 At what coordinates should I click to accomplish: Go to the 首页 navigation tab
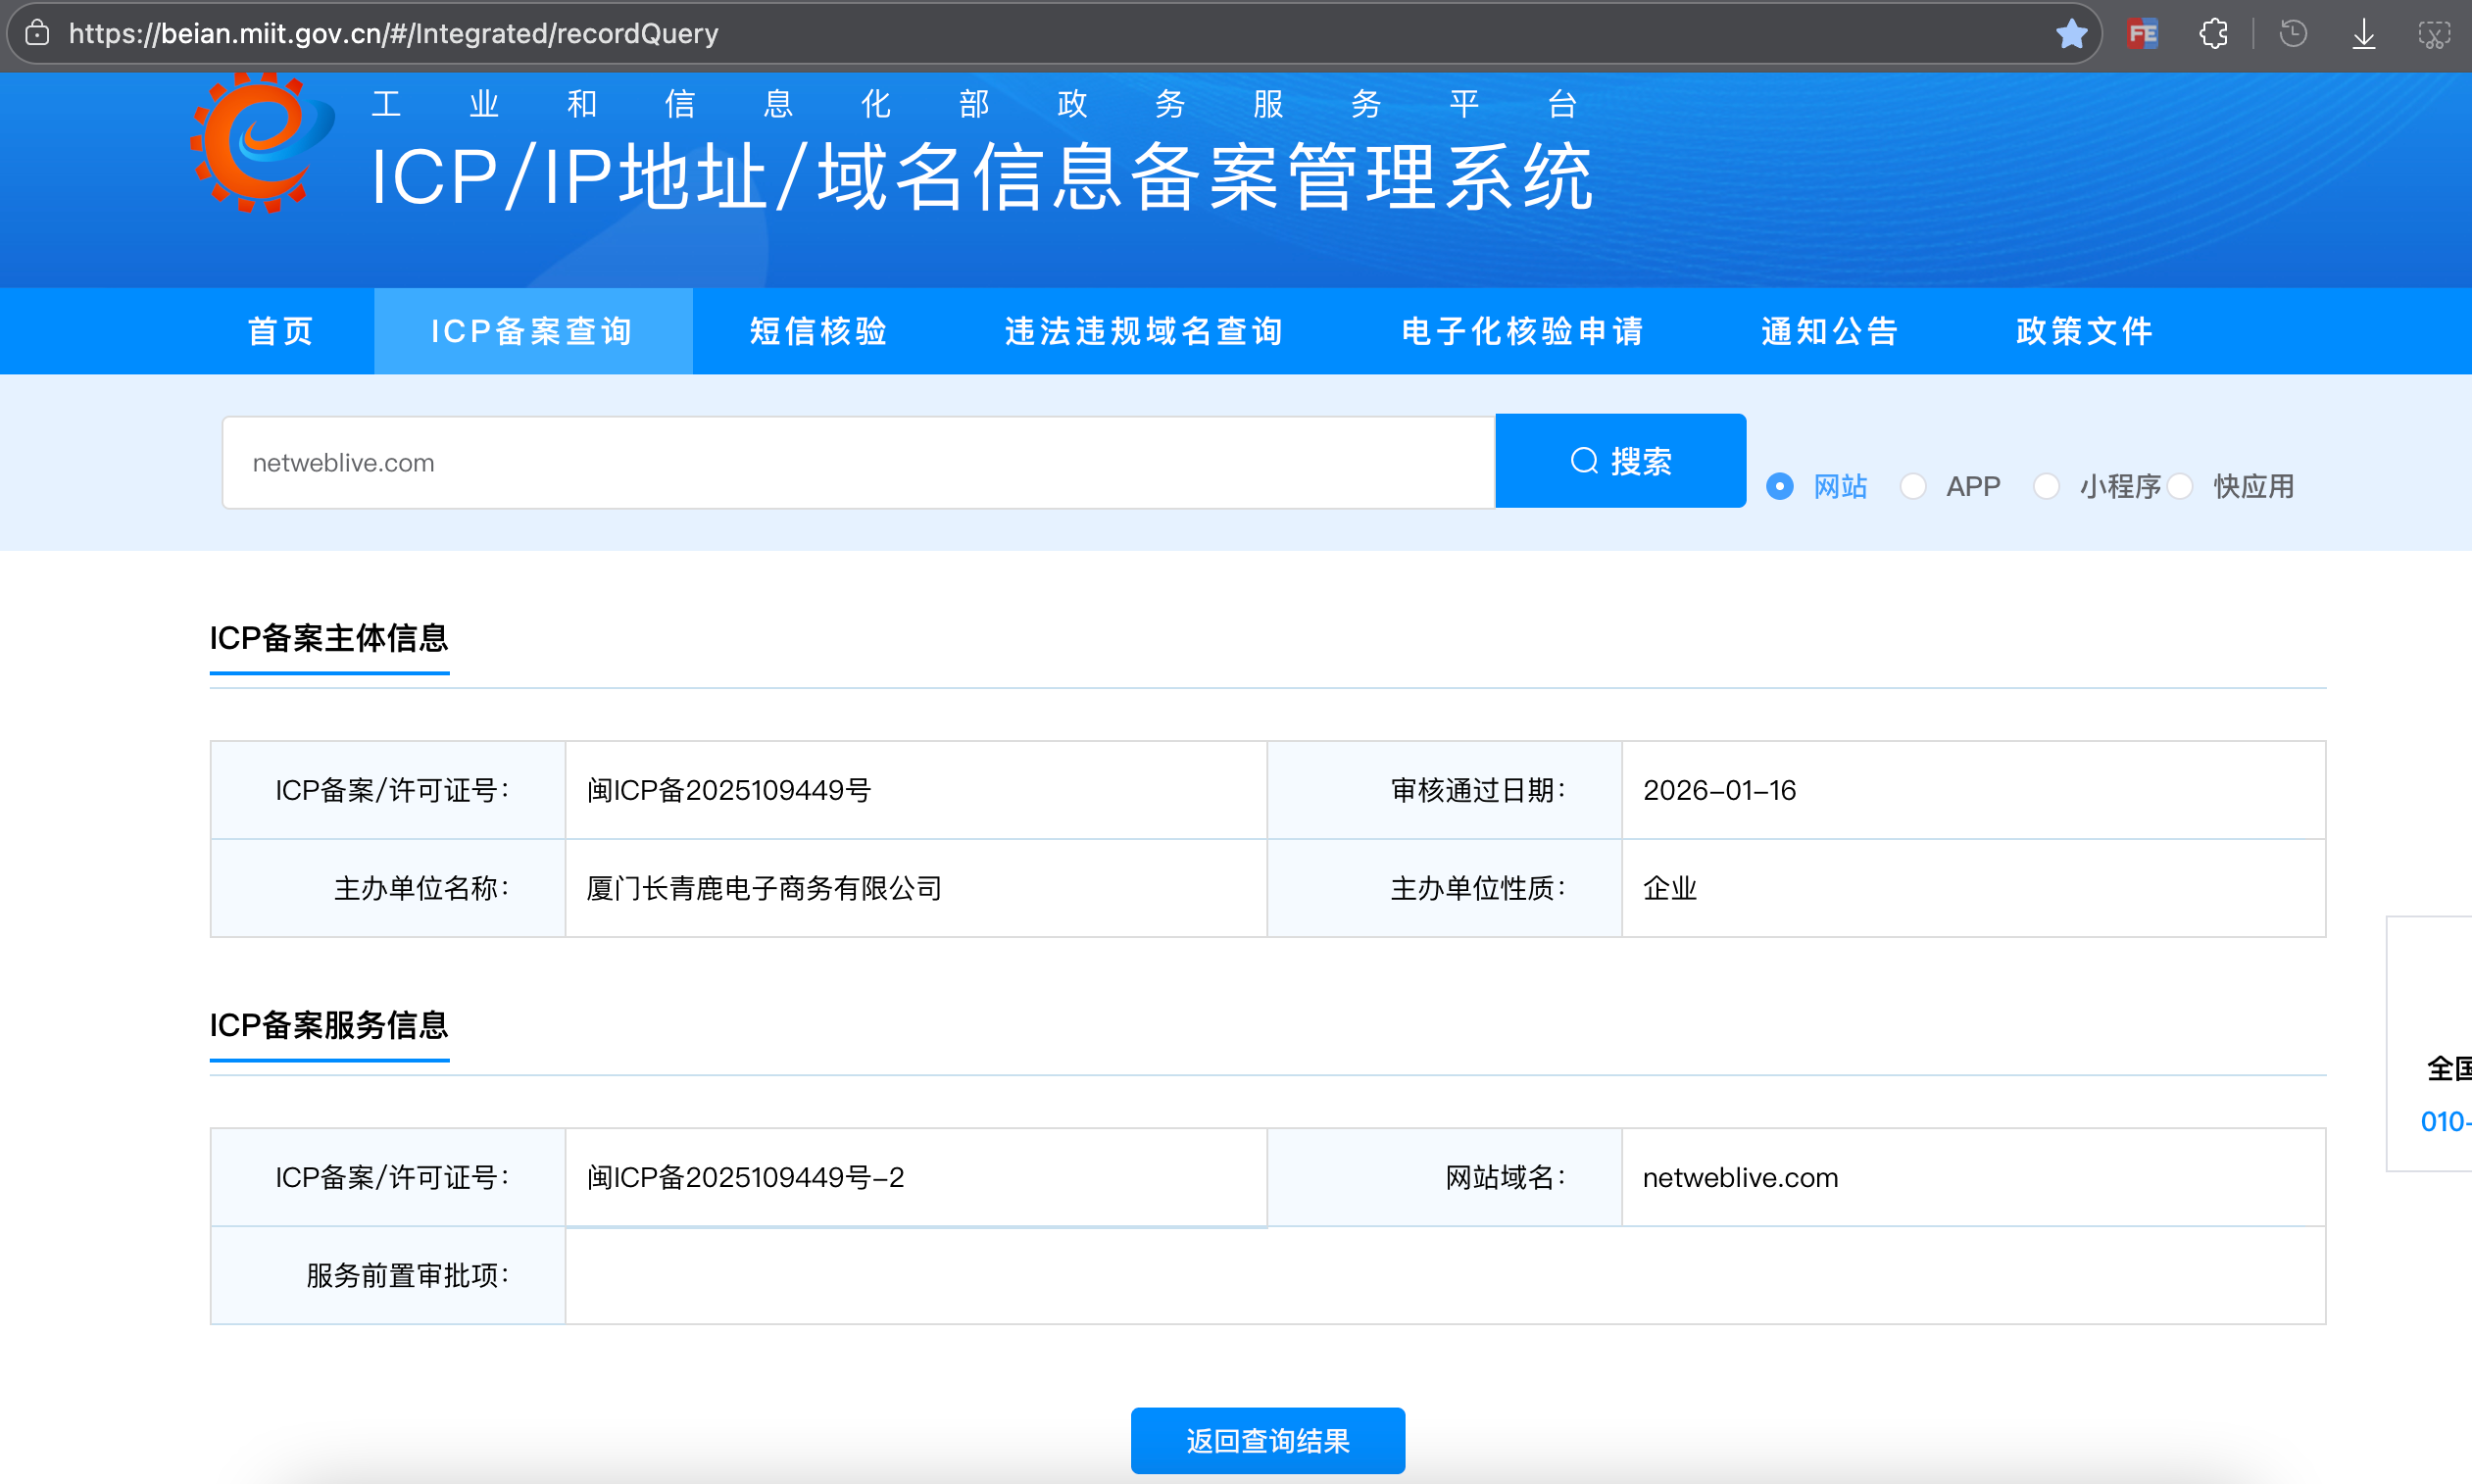tap(281, 331)
